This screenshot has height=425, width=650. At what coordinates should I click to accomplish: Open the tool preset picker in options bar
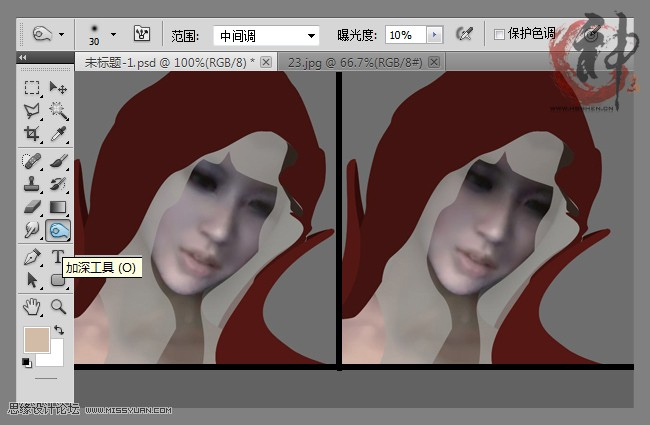click(x=48, y=34)
